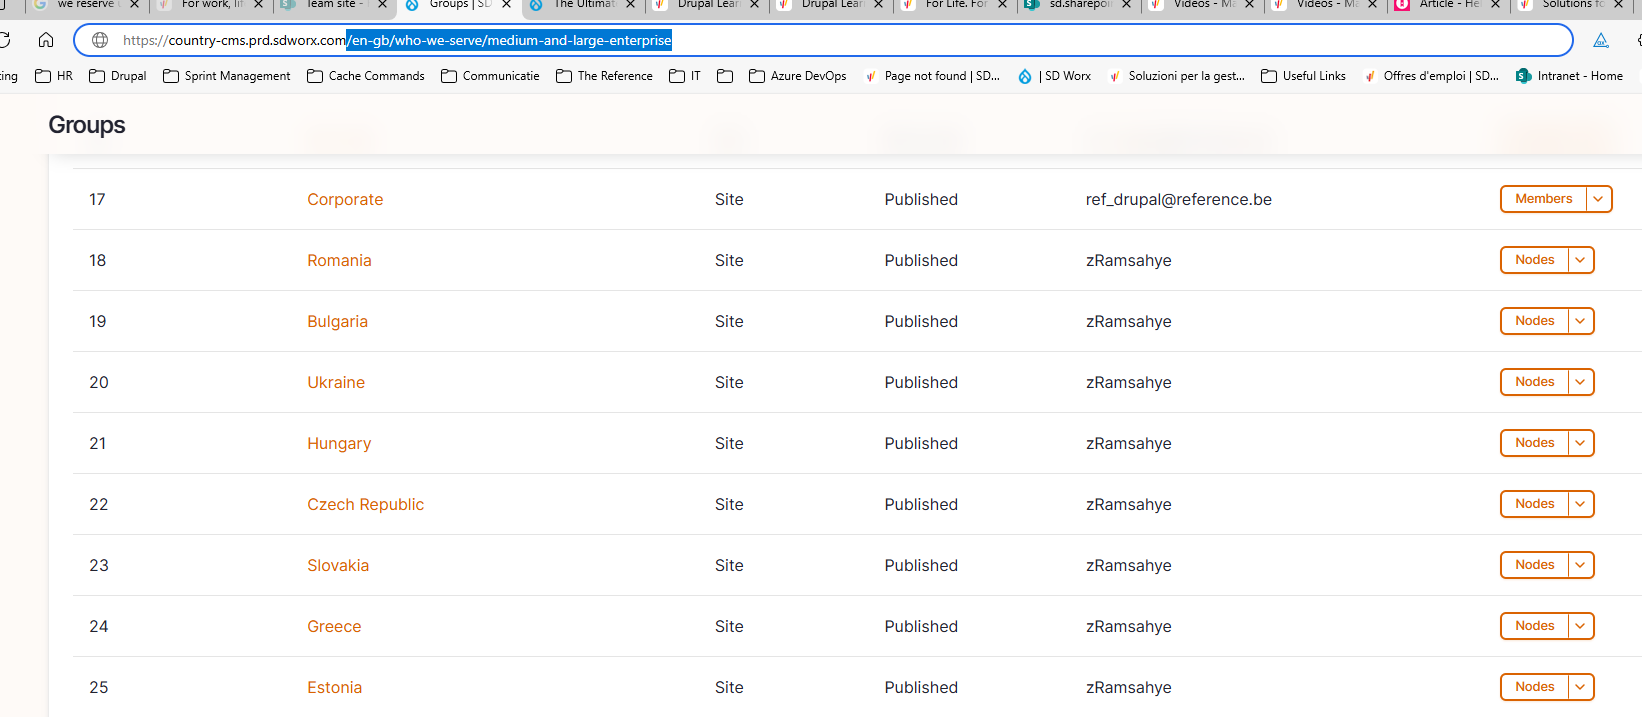Viewport: 1642px width, 717px height.
Task: Open the Cache Commands bookmark folder
Action: pyautogui.click(x=366, y=76)
